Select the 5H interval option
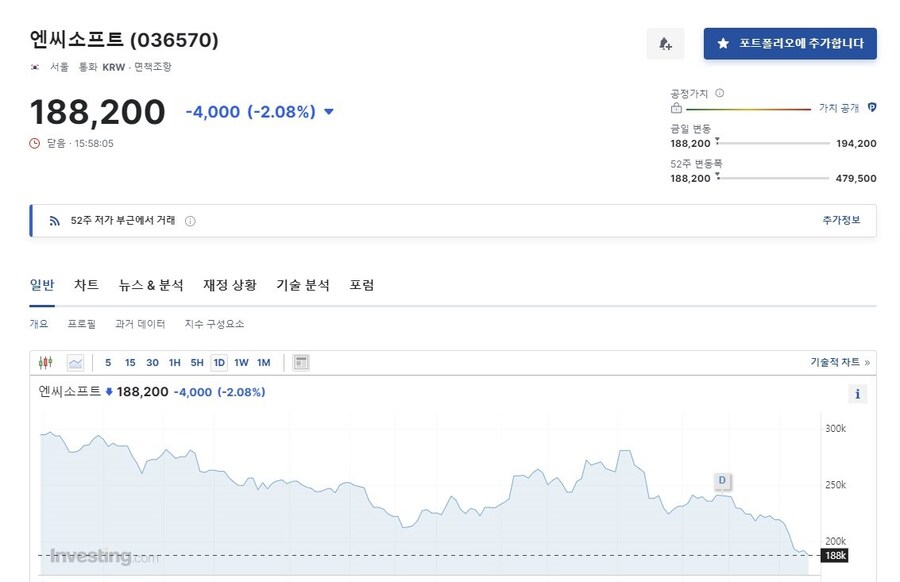900x582 pixels. pos(197,362)
